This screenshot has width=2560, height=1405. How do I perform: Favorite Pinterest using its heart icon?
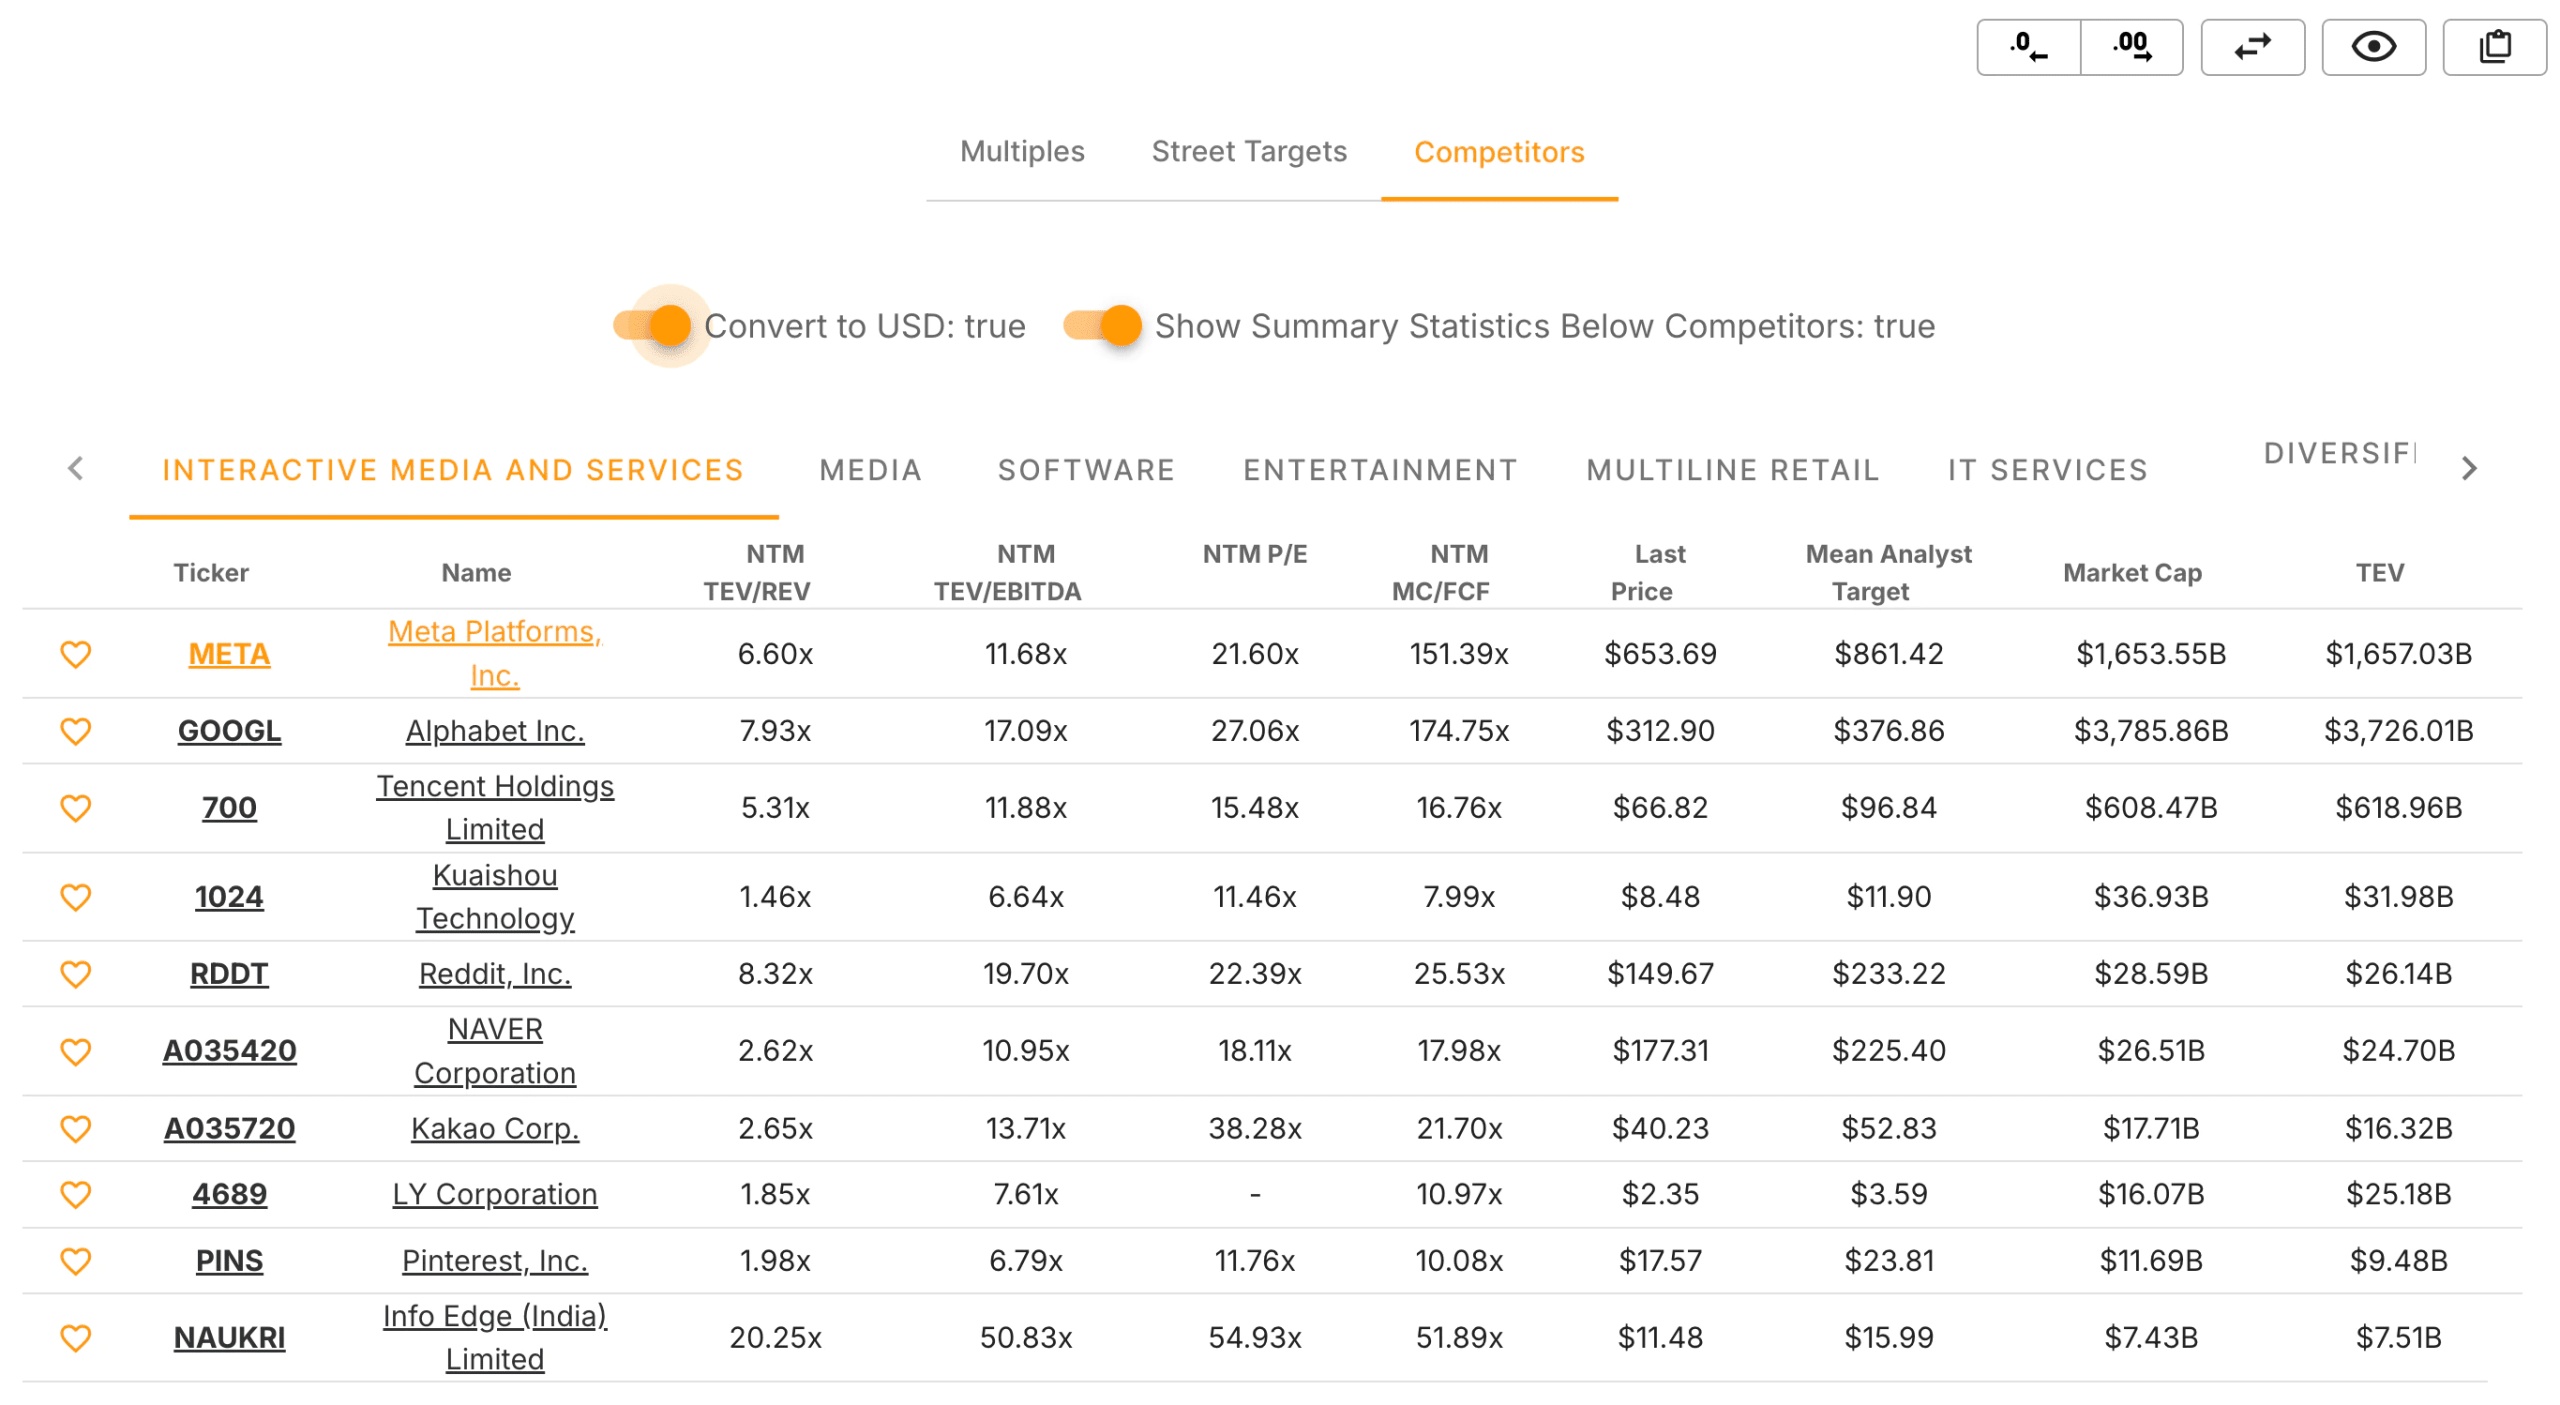coord(76,1260)
